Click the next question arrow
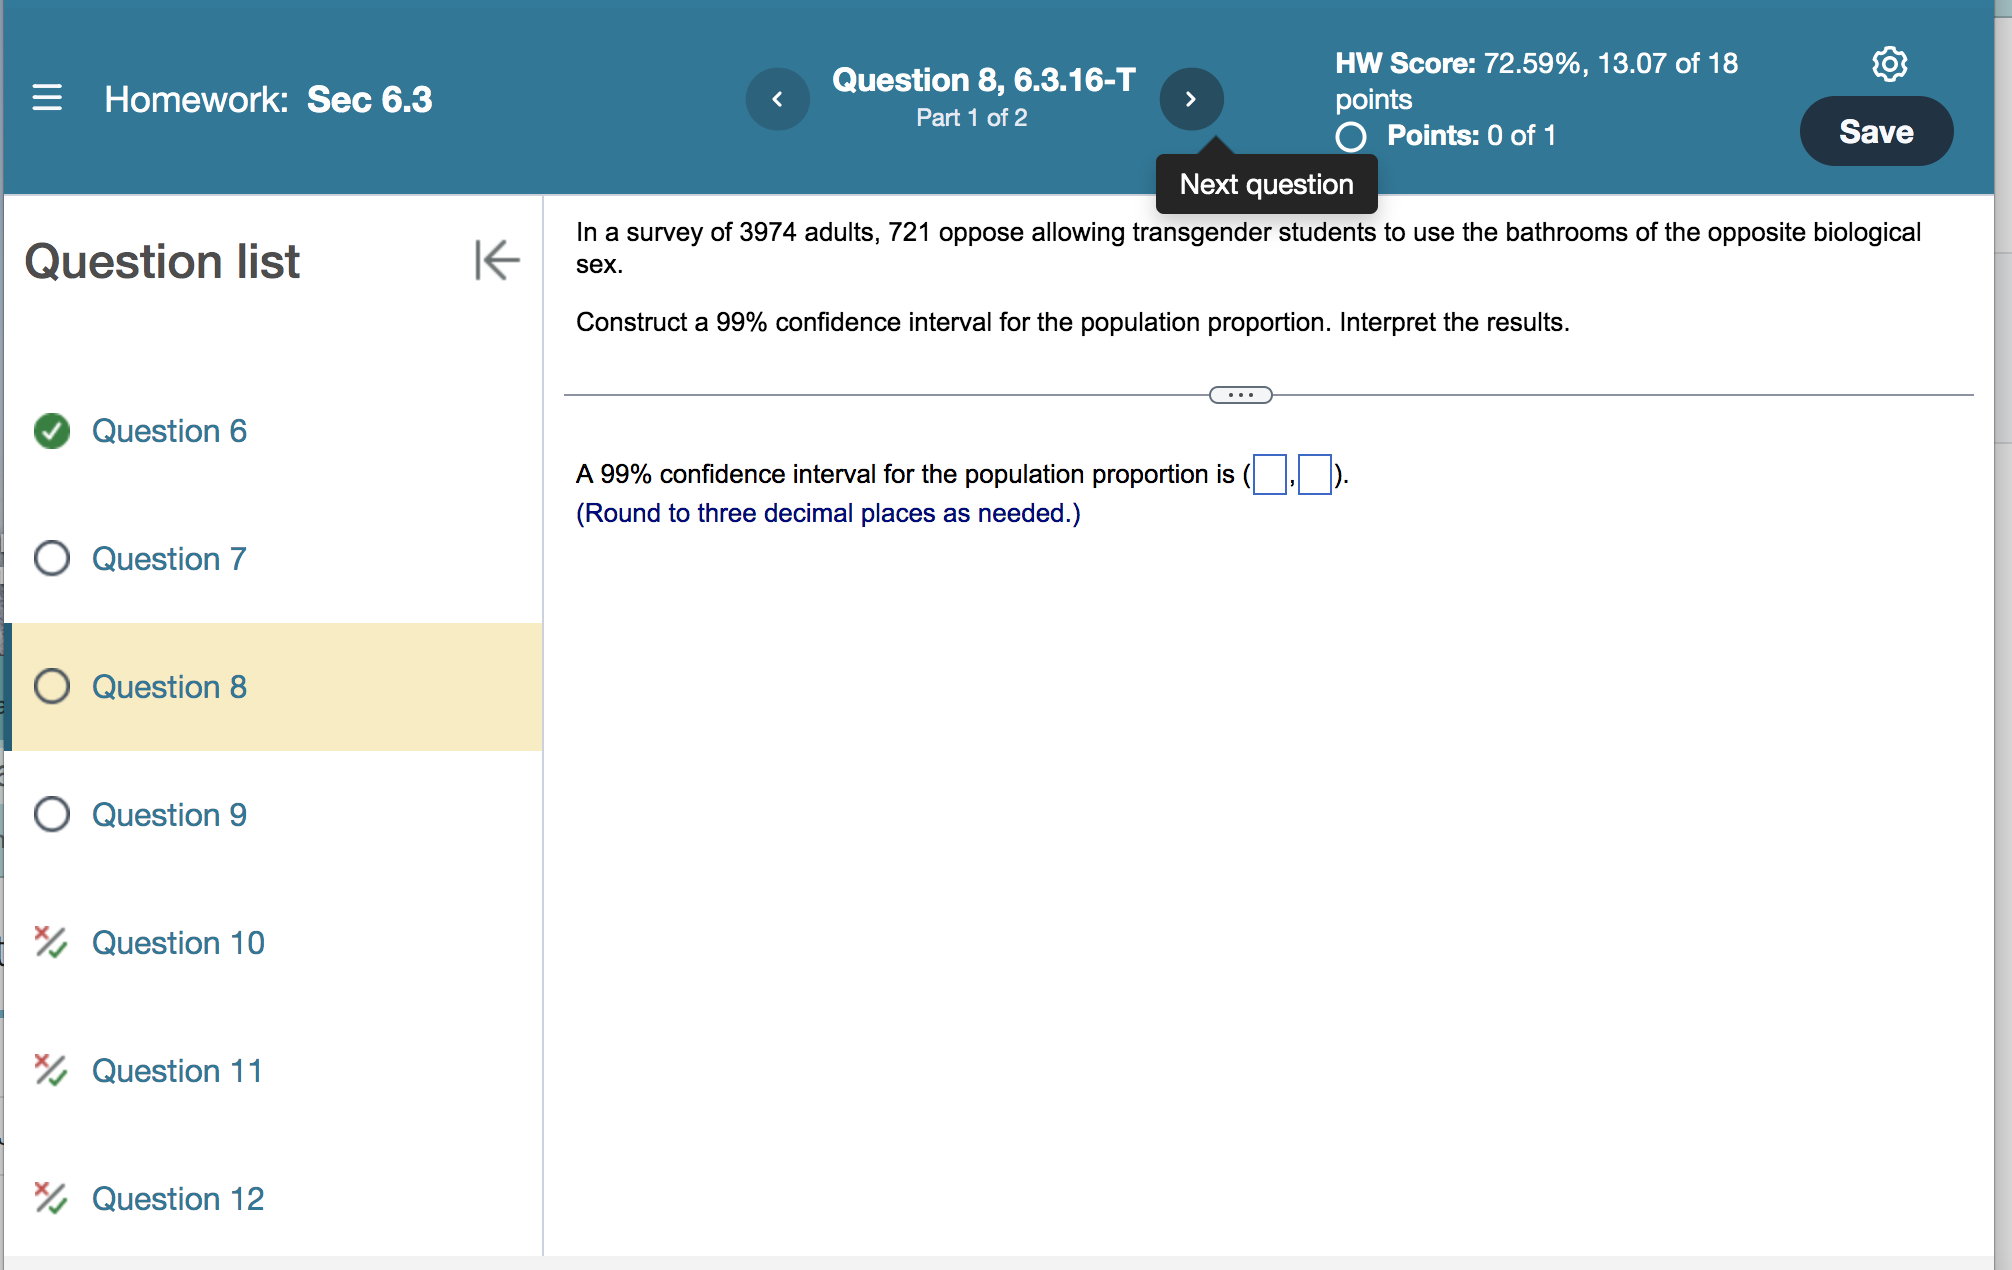 pyautogui.click(x=1190, y=99)
